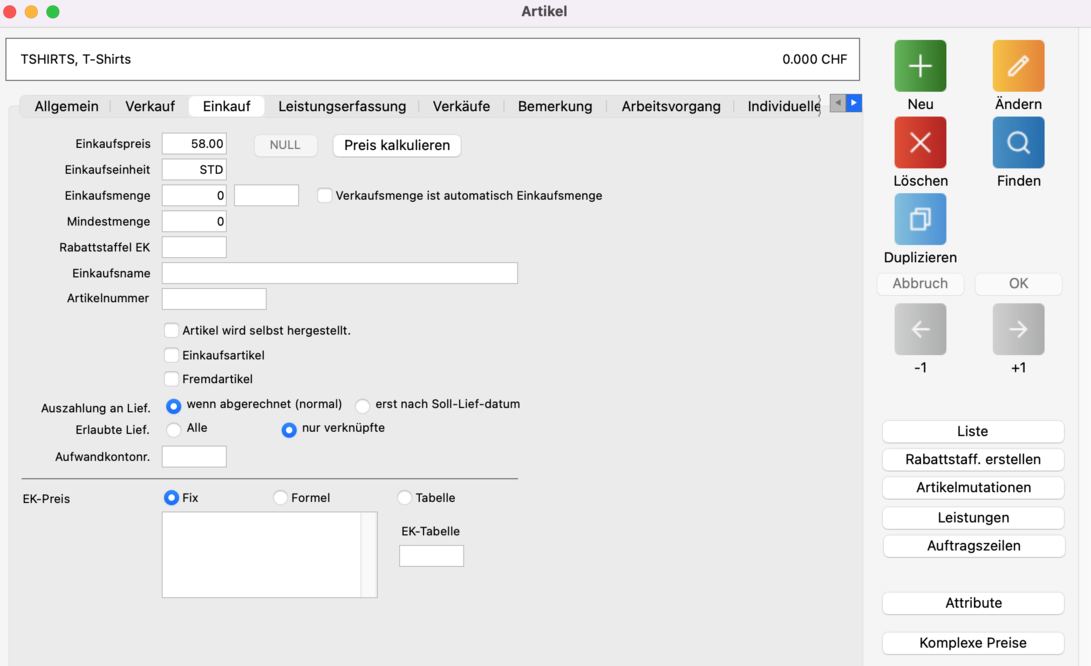Open Komplexe Preise
This screenshot has height=666, width=1091.
point(972,643)
